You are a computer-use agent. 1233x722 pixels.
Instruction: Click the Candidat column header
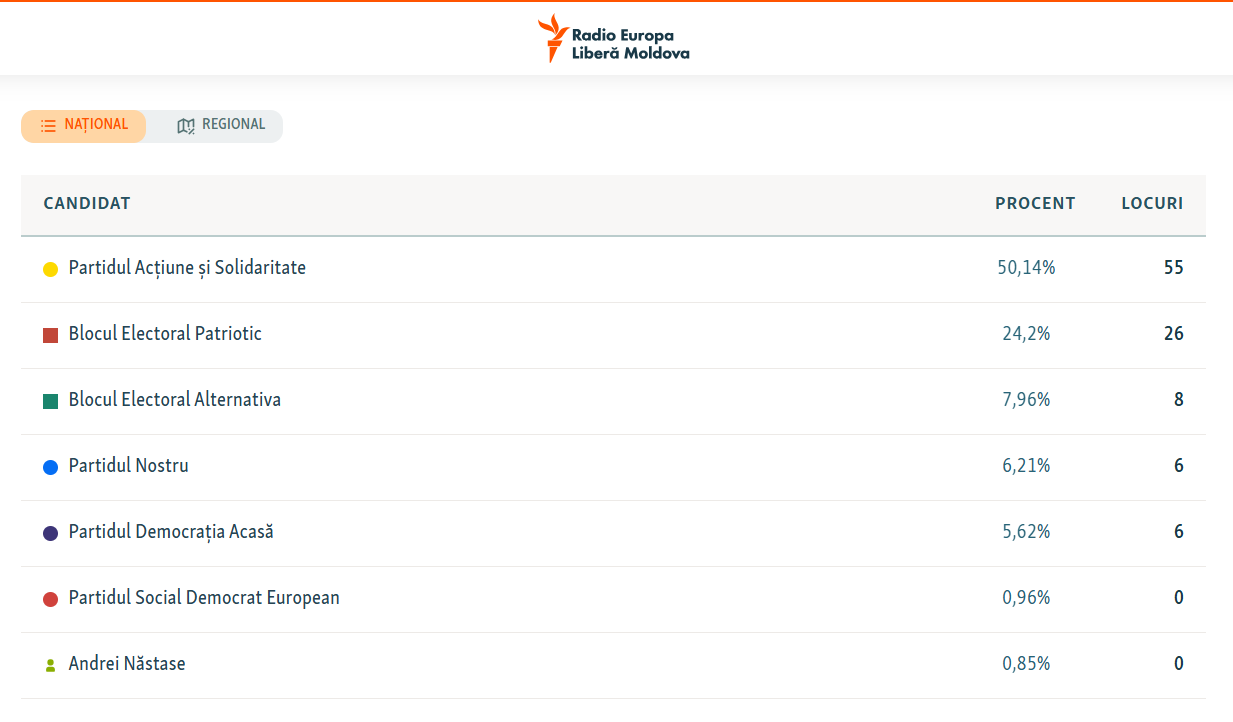click(87, 203)
